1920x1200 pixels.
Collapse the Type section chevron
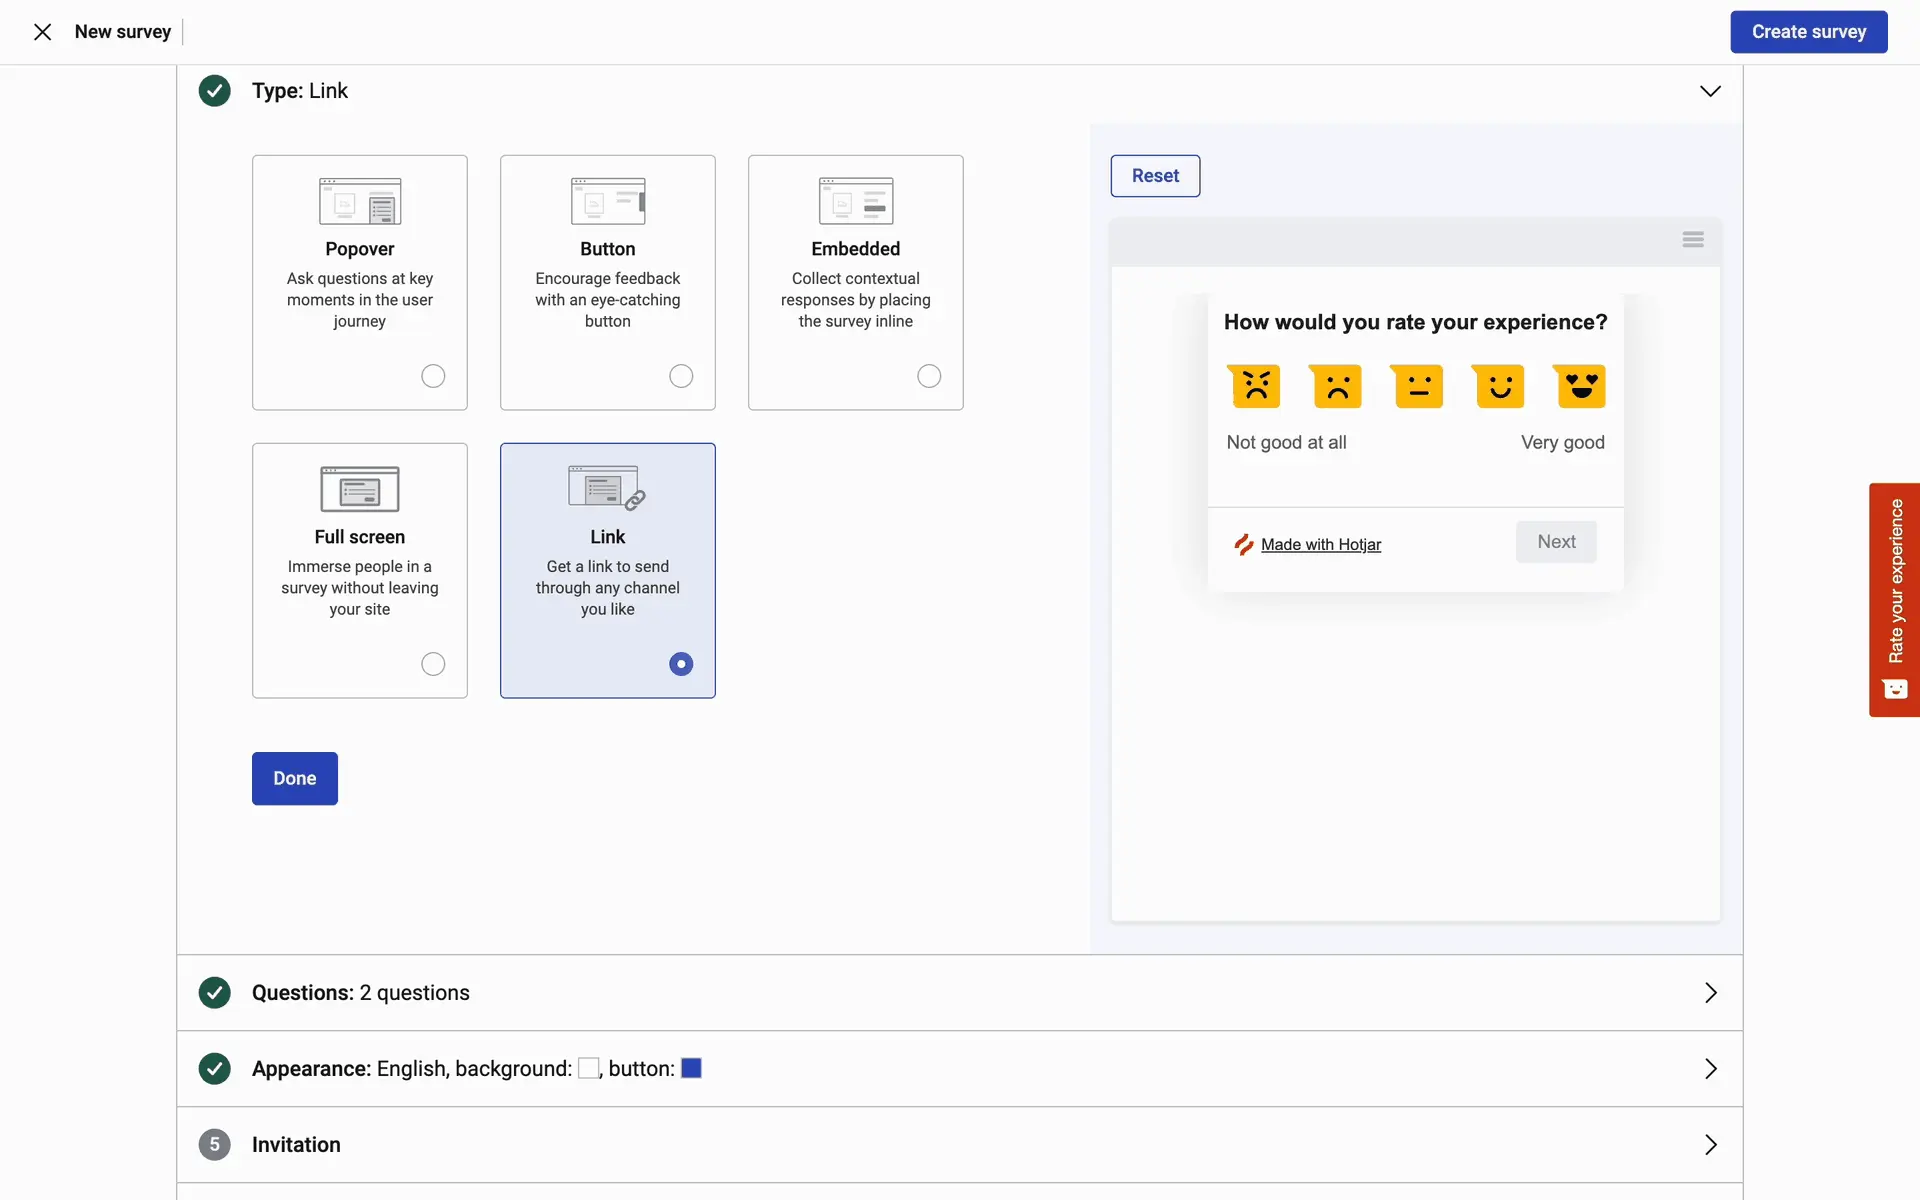point(1710,91)
